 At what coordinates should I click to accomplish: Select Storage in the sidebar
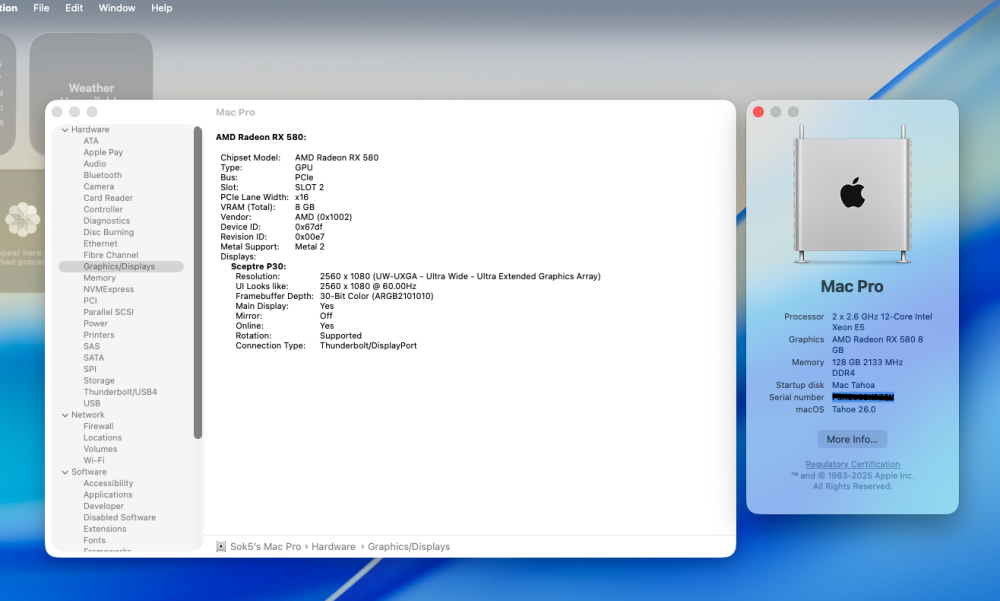99,381
